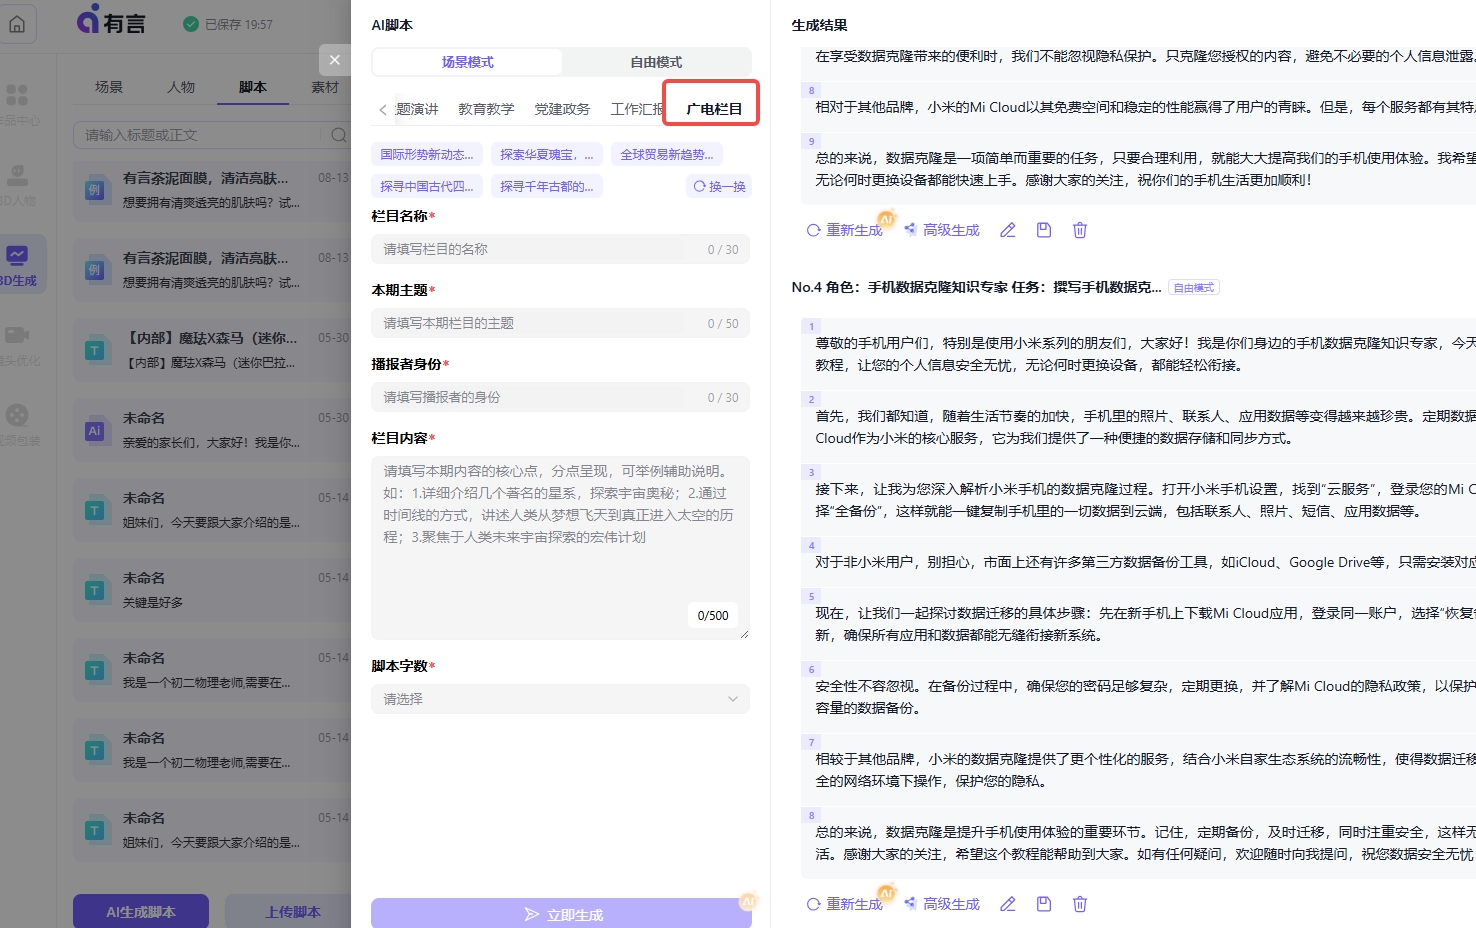Click 换一换 to refresh examples

point(720,186)
